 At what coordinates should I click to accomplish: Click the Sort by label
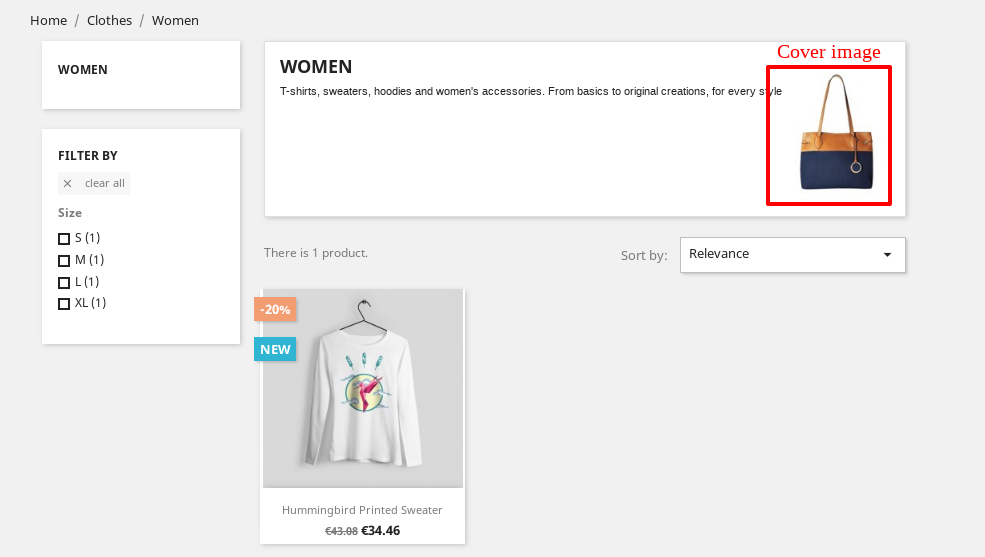644,256
